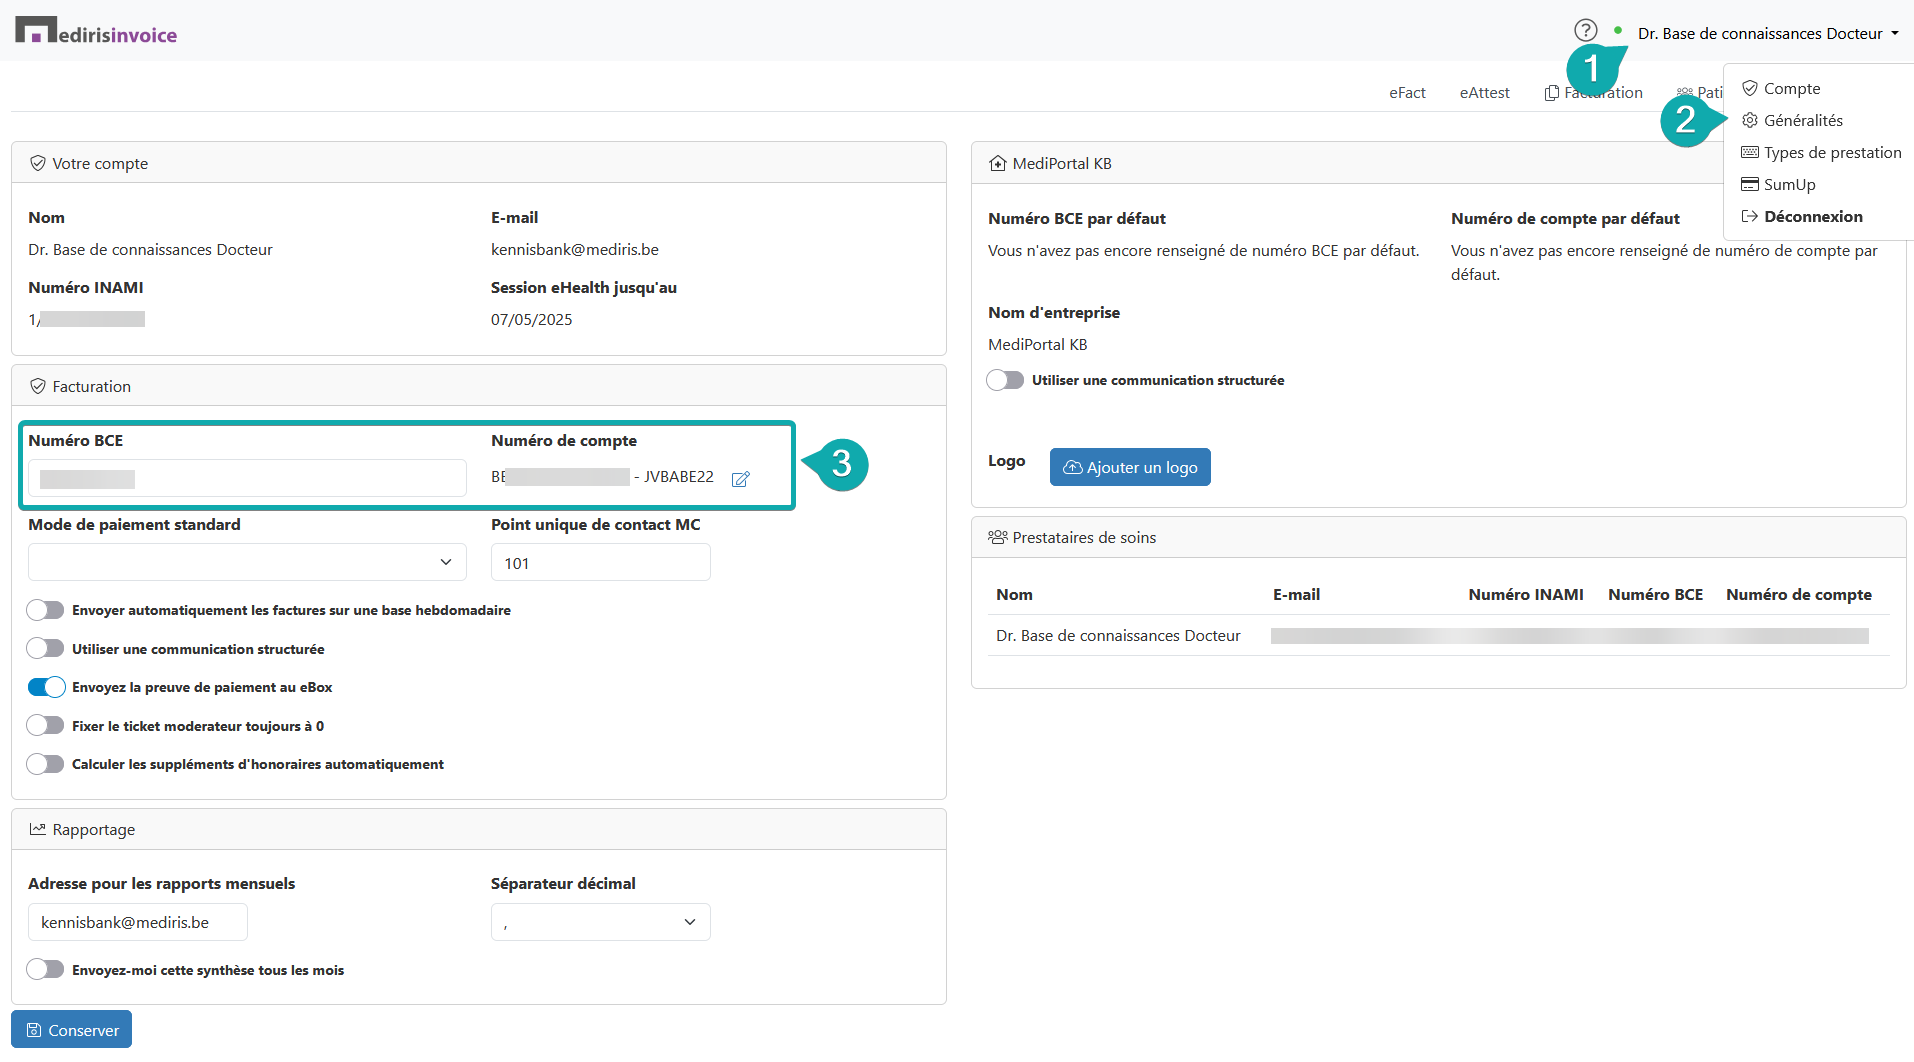Click the chart icon beside Rapportage

38,829
